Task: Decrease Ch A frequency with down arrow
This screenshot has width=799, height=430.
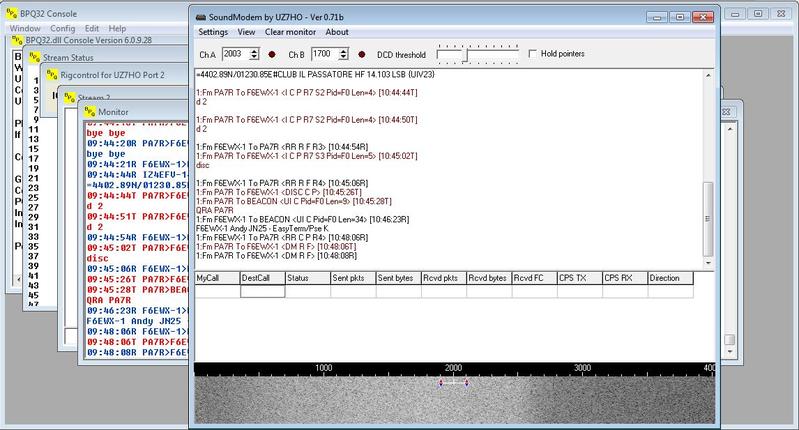Action: tap(254, 57)
